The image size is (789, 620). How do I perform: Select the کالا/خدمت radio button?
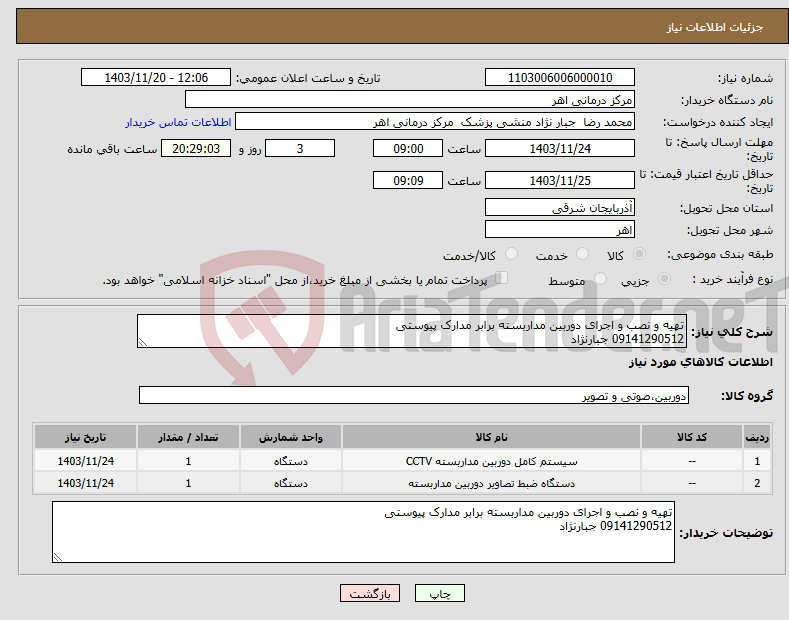point(511,254)
